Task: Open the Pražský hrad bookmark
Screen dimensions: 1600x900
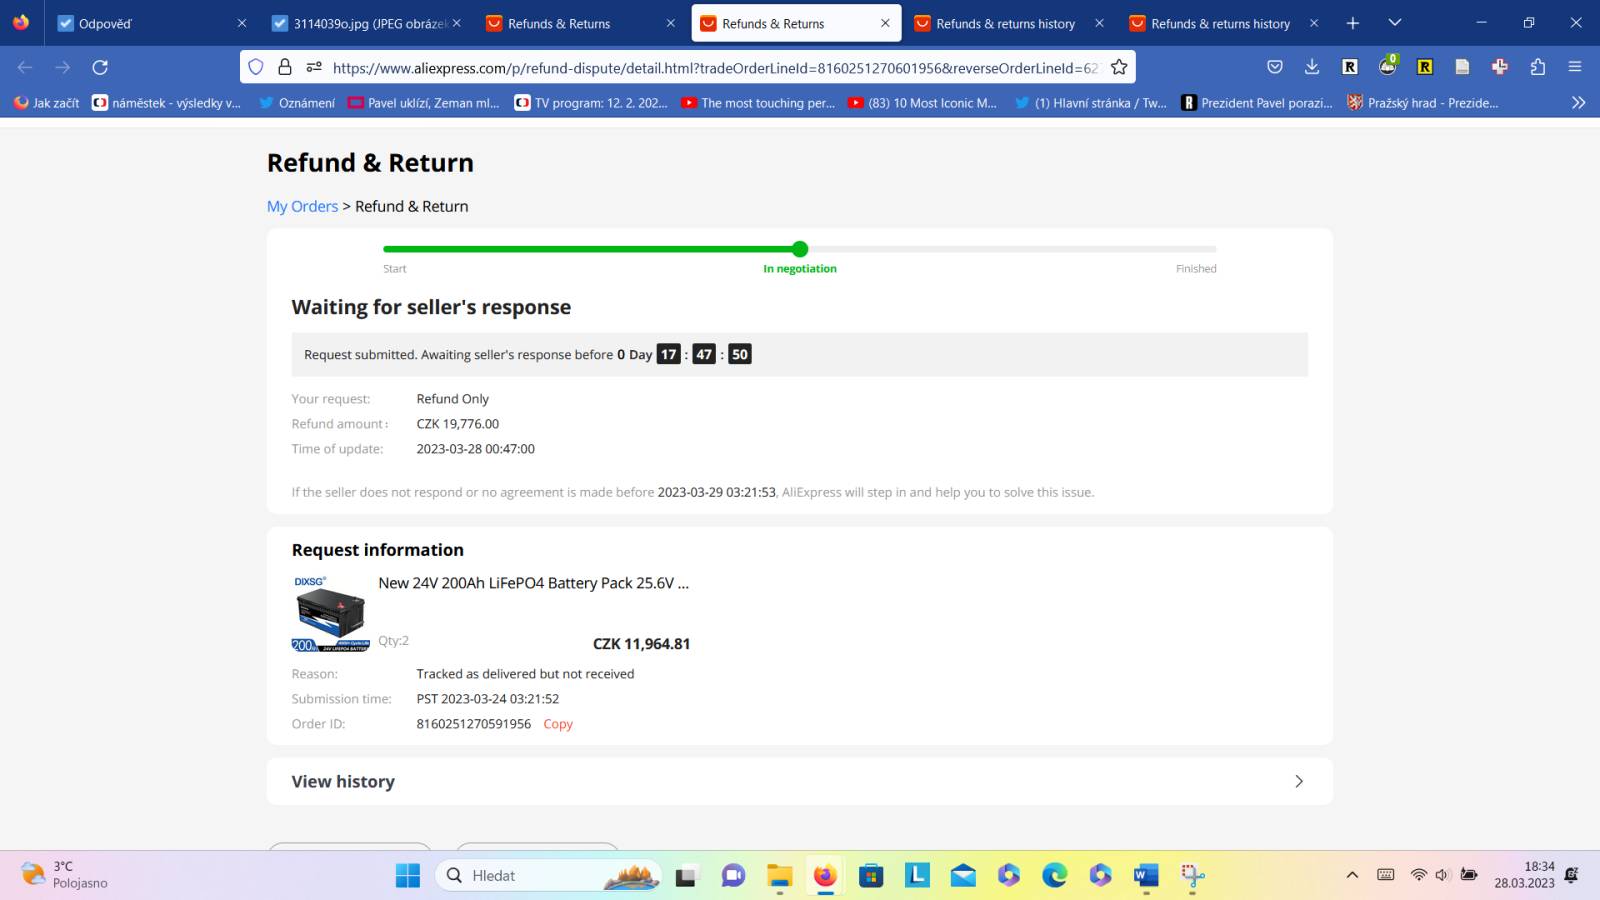Action: (1423, 103)
